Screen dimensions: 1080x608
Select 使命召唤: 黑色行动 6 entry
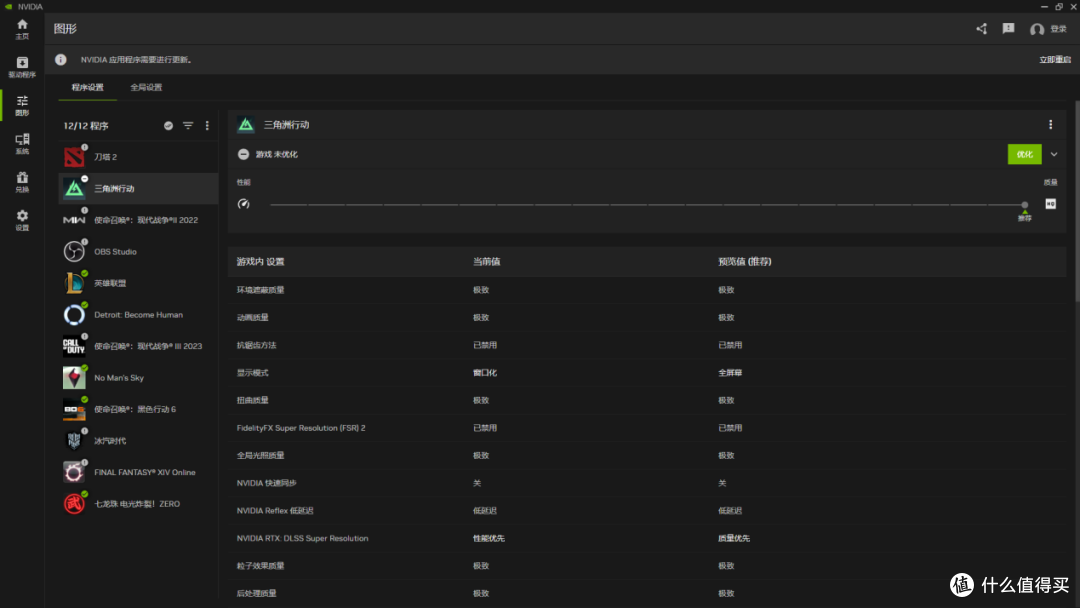click(x=138, y=409)
